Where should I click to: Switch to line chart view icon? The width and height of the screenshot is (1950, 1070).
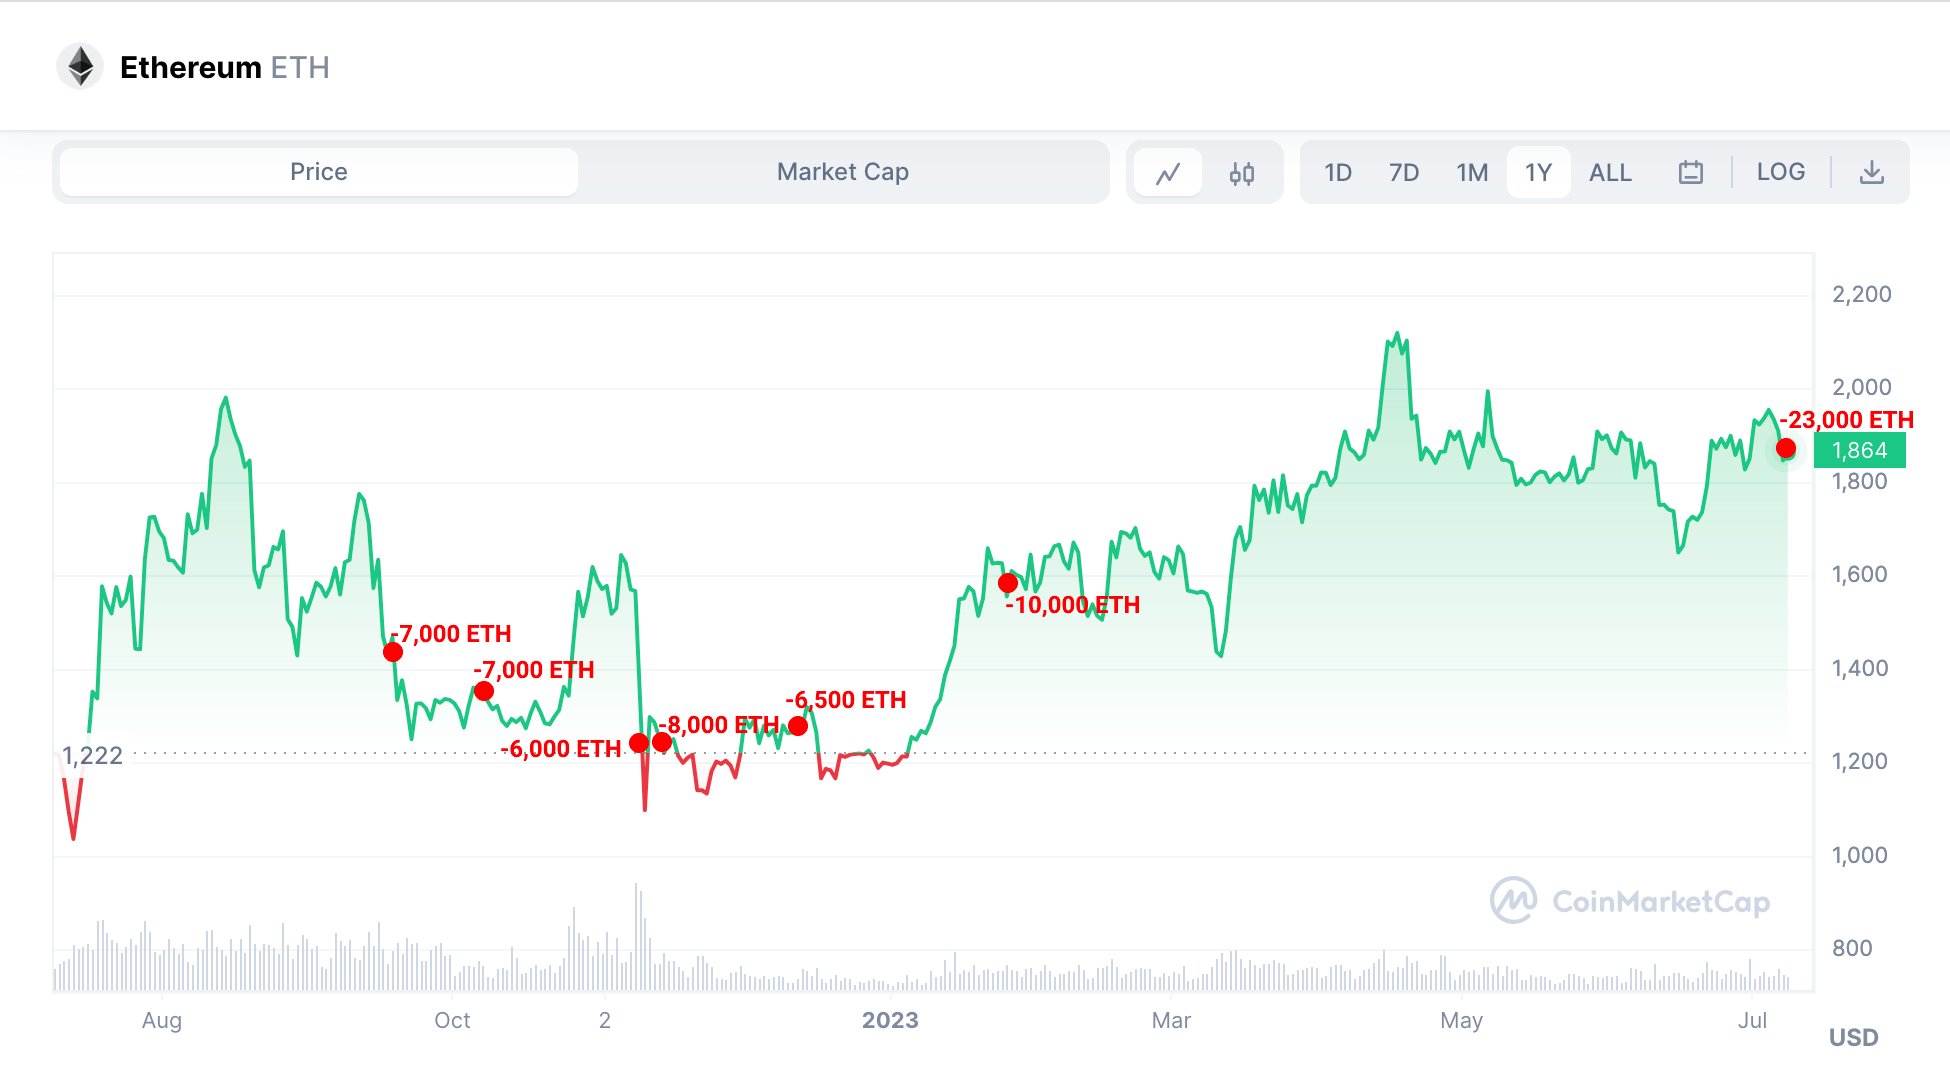1168,173
